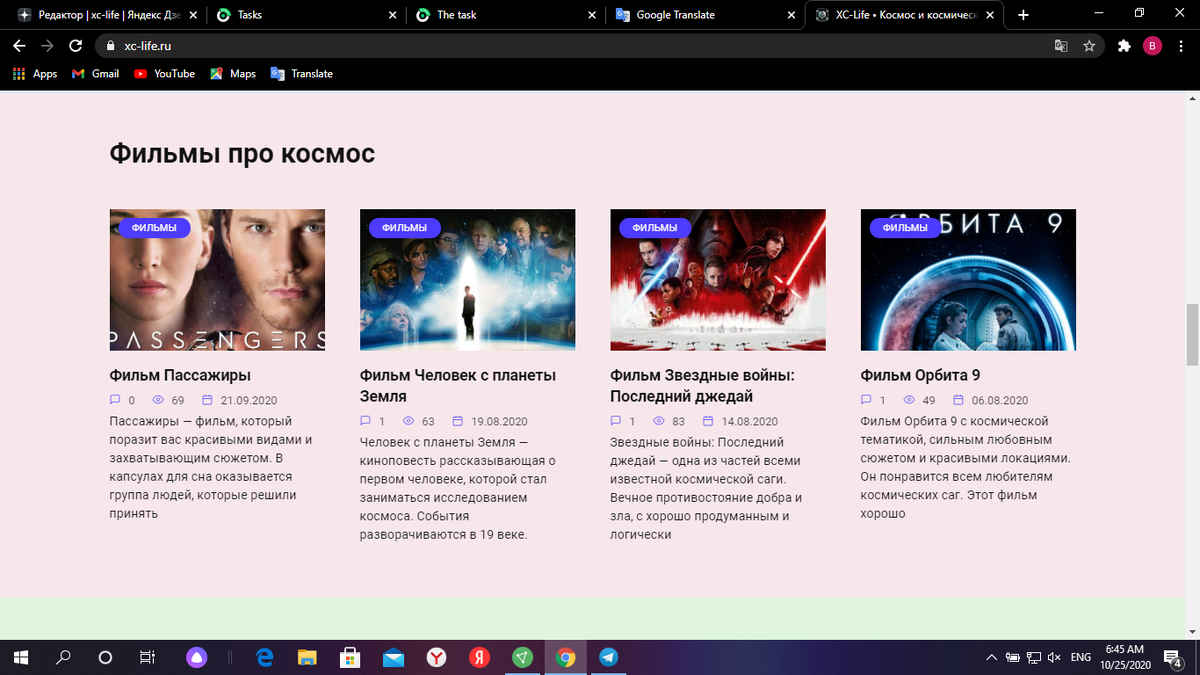Open the Орбита 9 movie thumbnail
The height and width of the screenshot is (675, 1200).
[x=968, y=280]
